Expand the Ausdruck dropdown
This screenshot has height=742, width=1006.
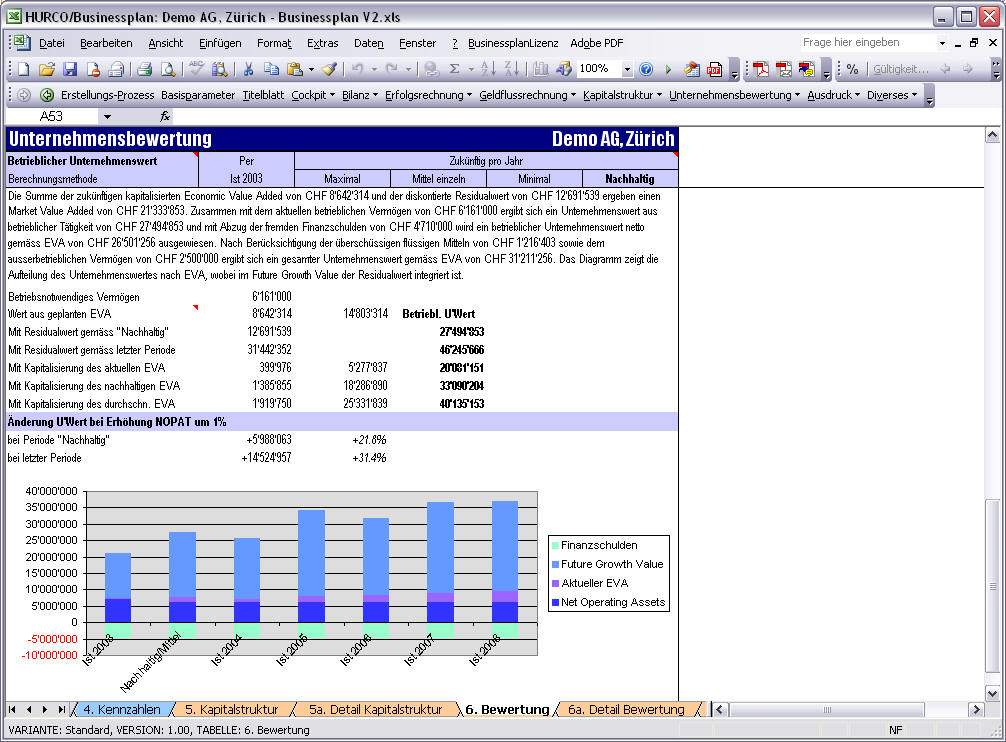pos(833,95)
